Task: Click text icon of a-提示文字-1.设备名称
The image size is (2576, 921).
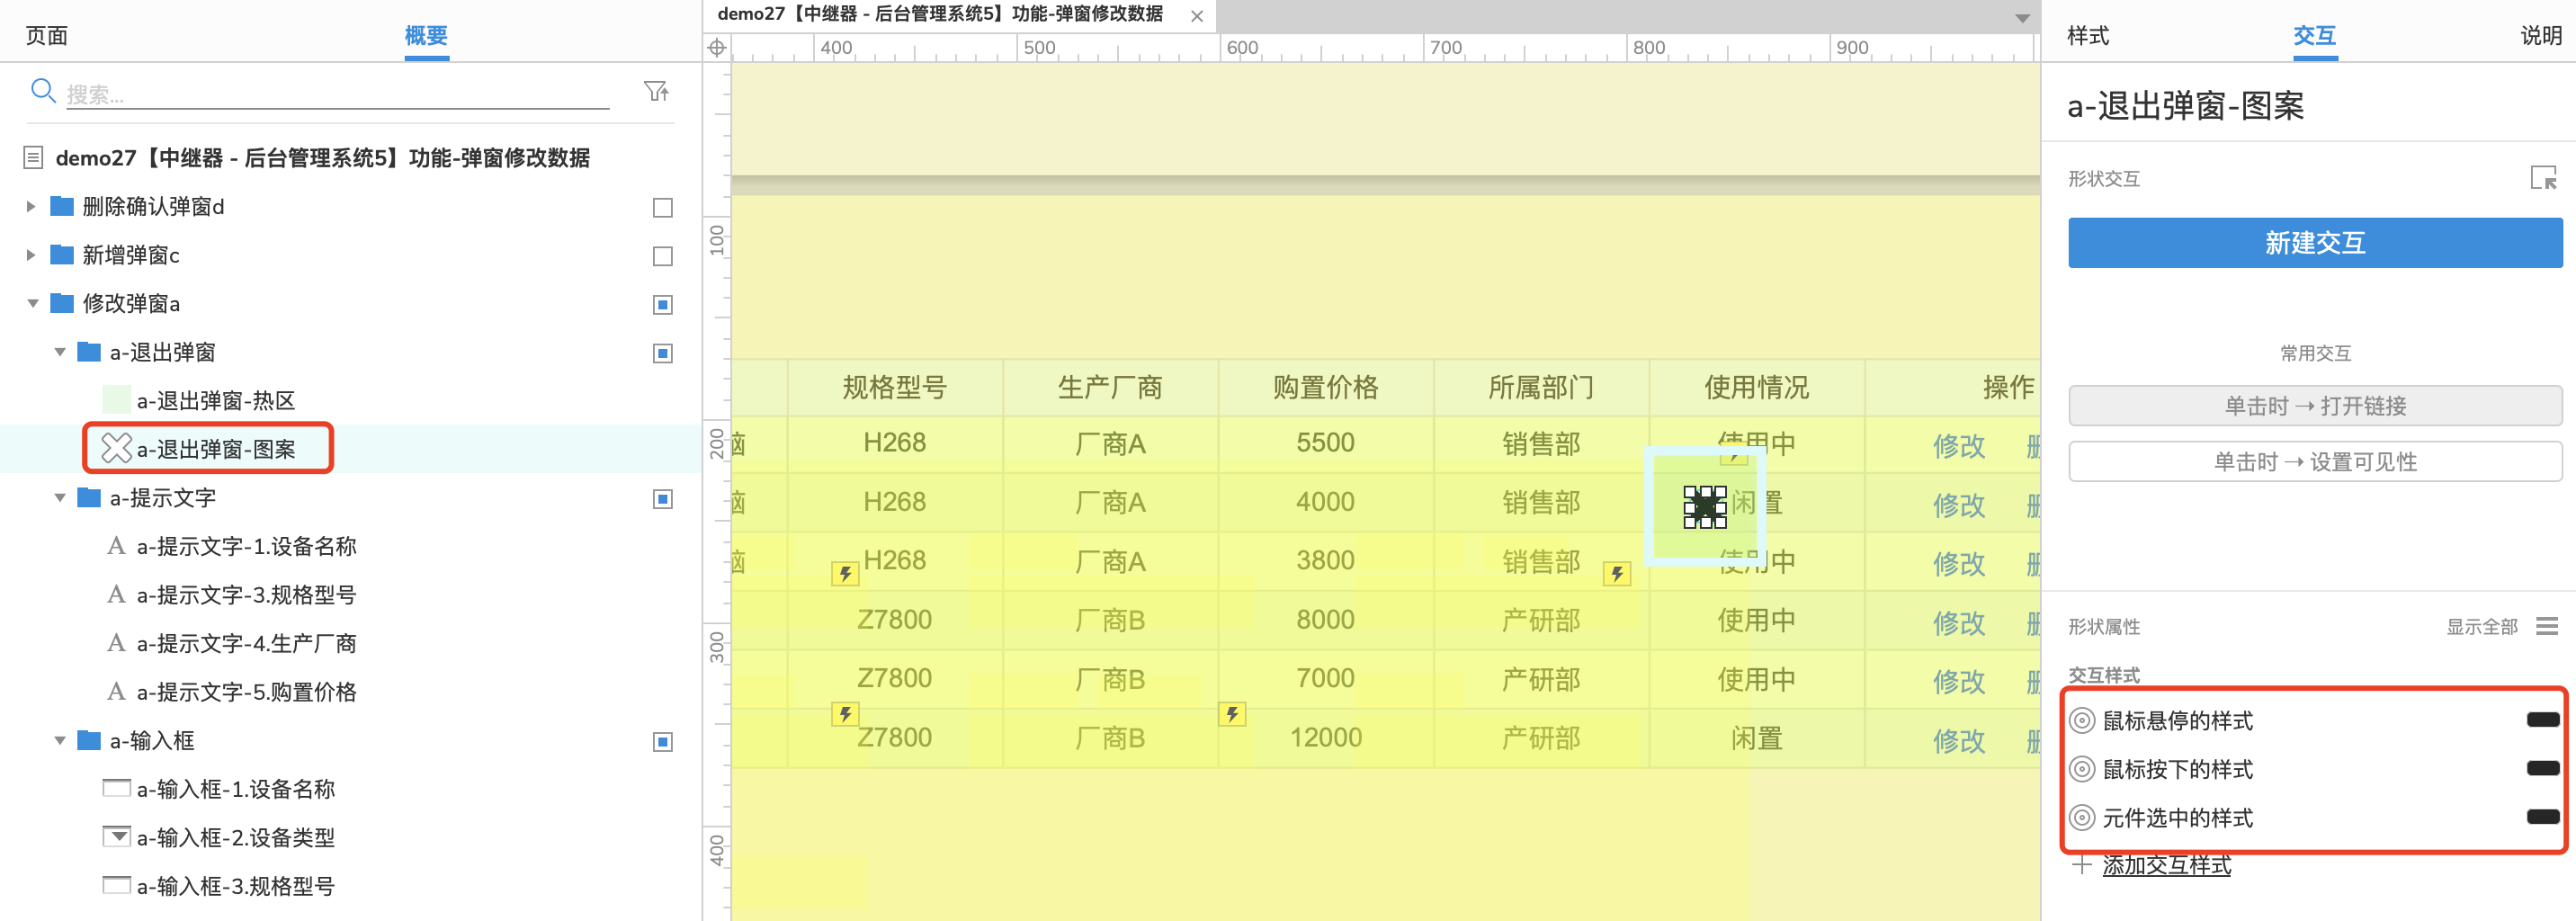Action: point(117,546)
